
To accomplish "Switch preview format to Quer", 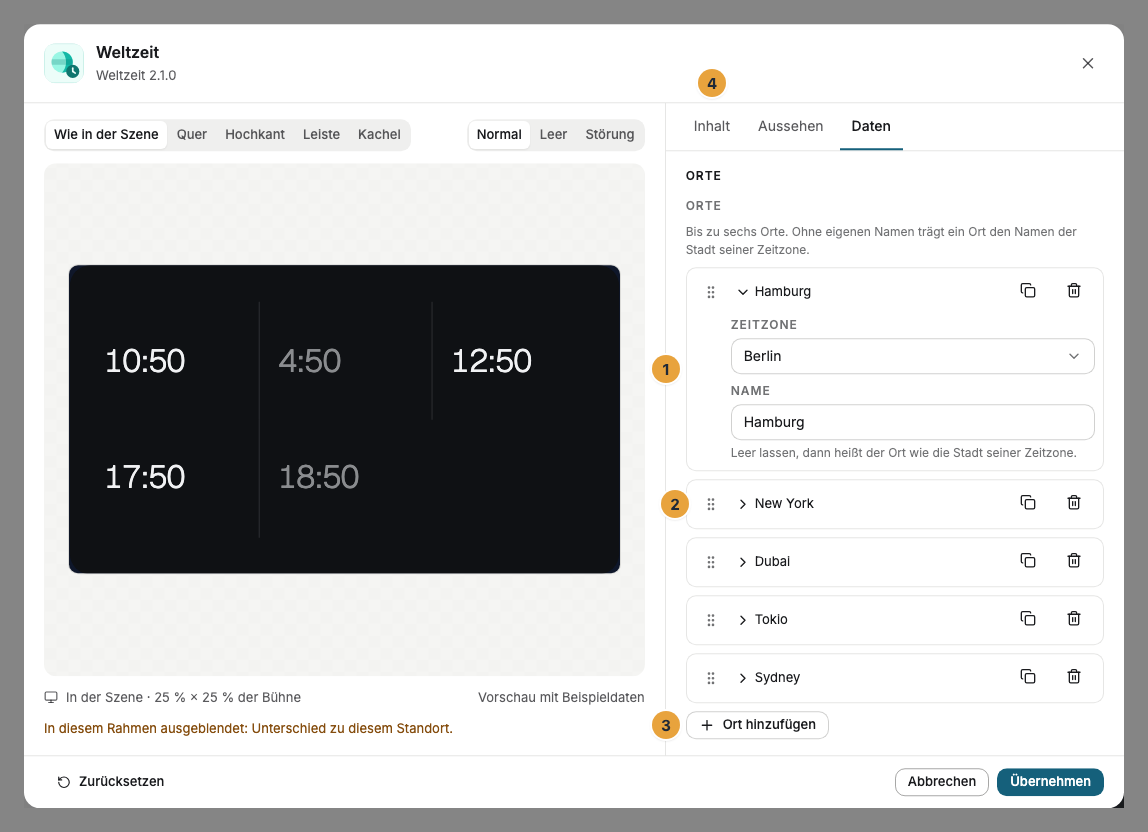I will coord(192,135).
